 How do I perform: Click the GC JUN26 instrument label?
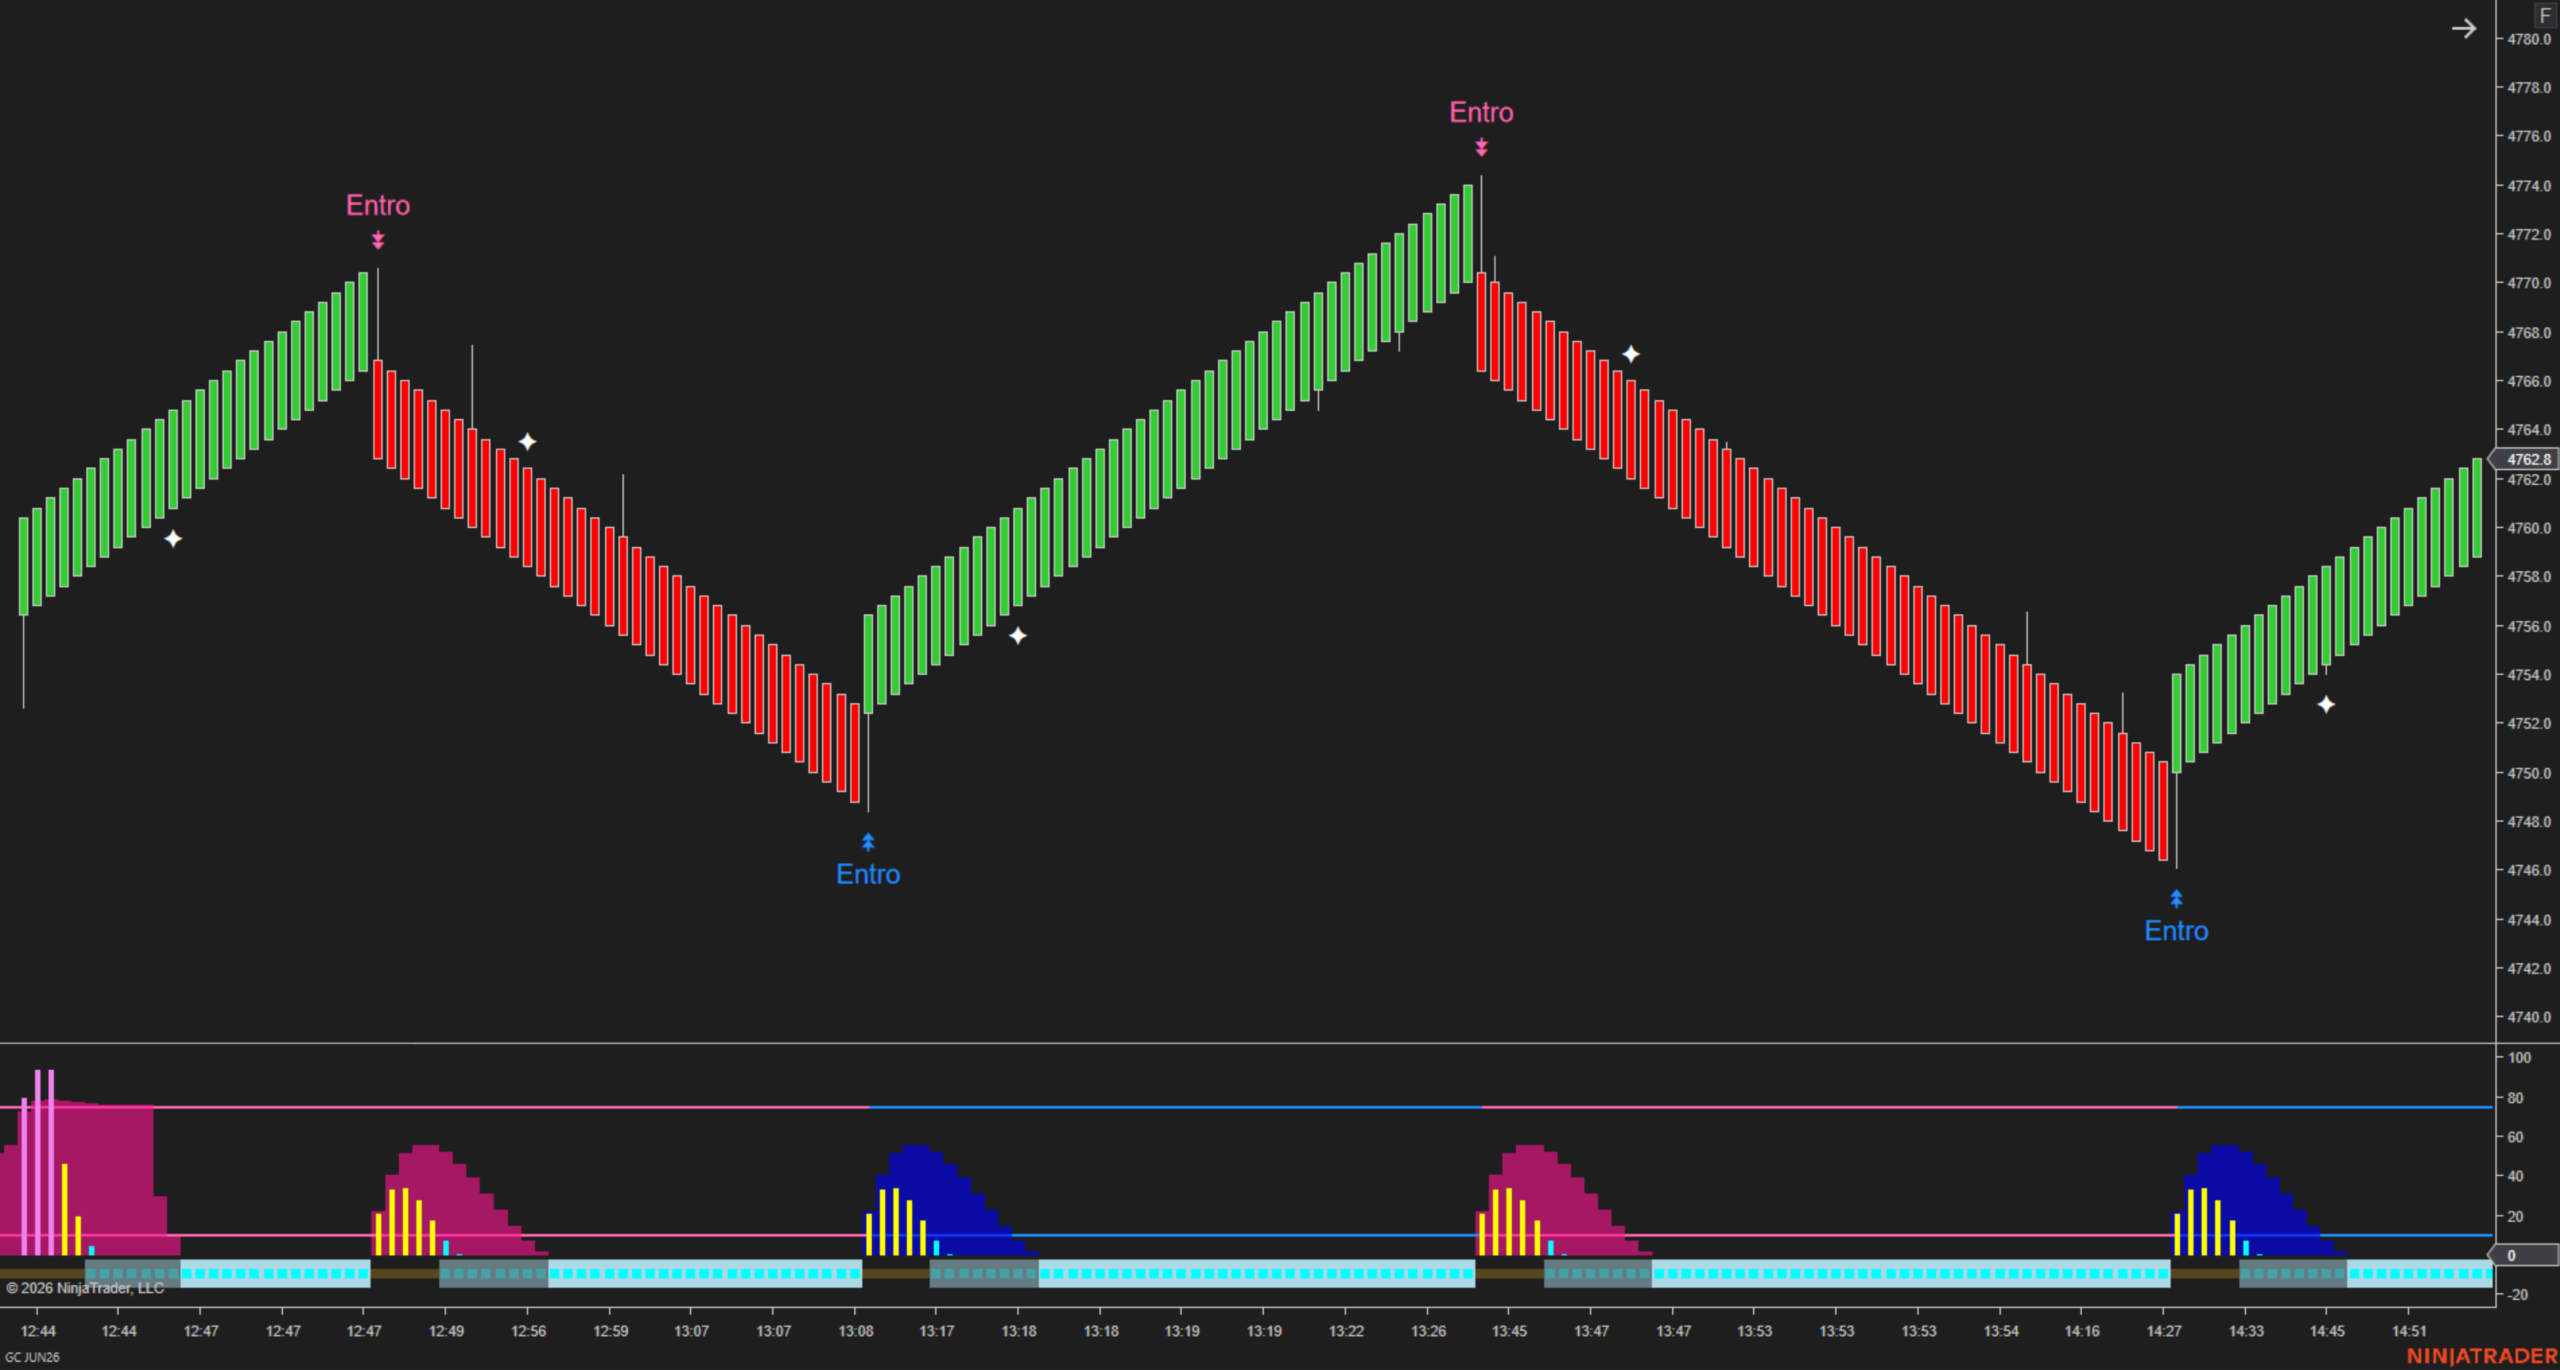click(x=32, y=1357)
